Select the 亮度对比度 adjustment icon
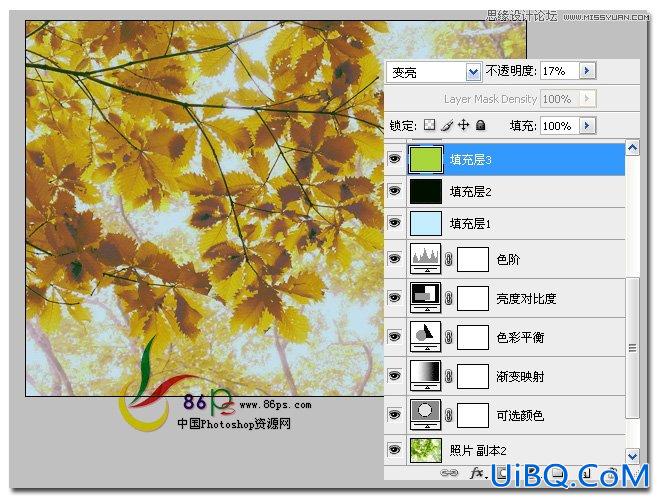This screenshot has width=660, height=500. click(x=426, y=298)
